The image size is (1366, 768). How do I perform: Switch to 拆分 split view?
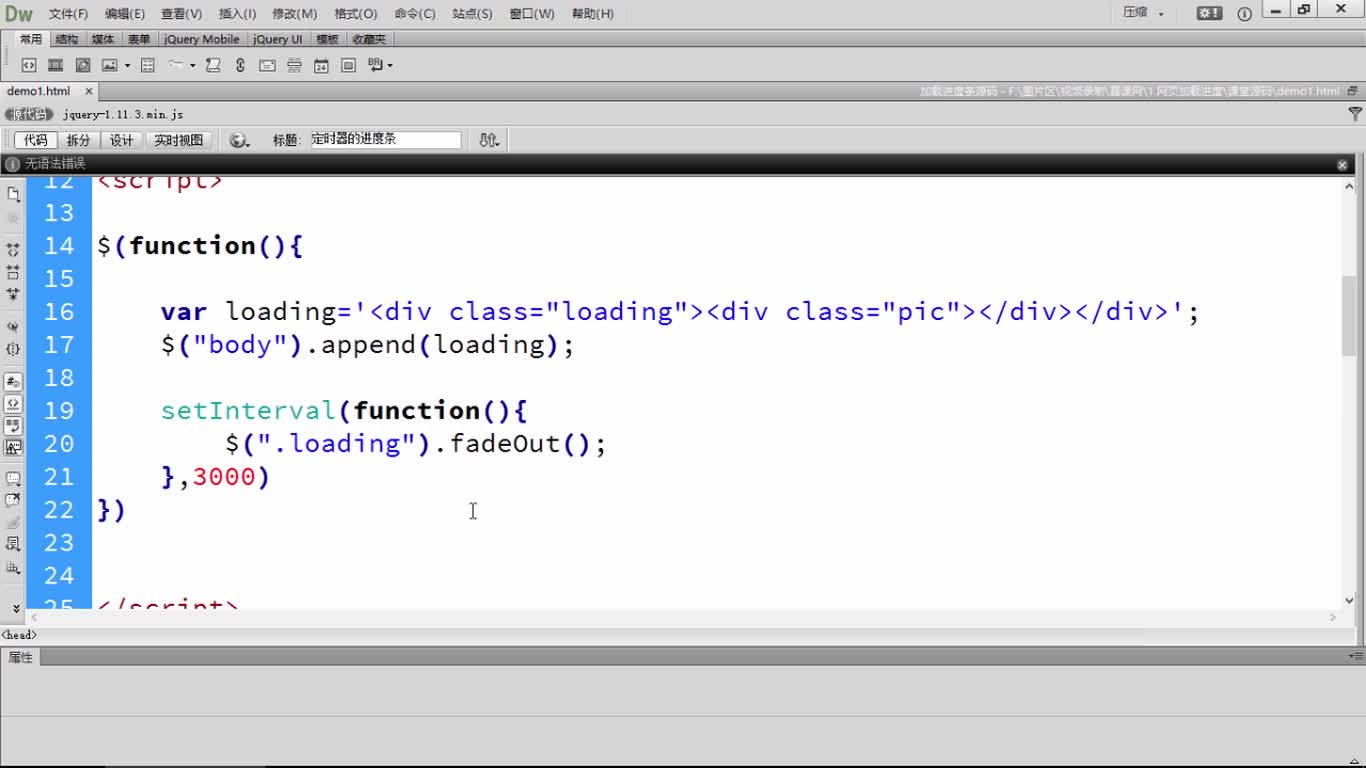(78, 141)
